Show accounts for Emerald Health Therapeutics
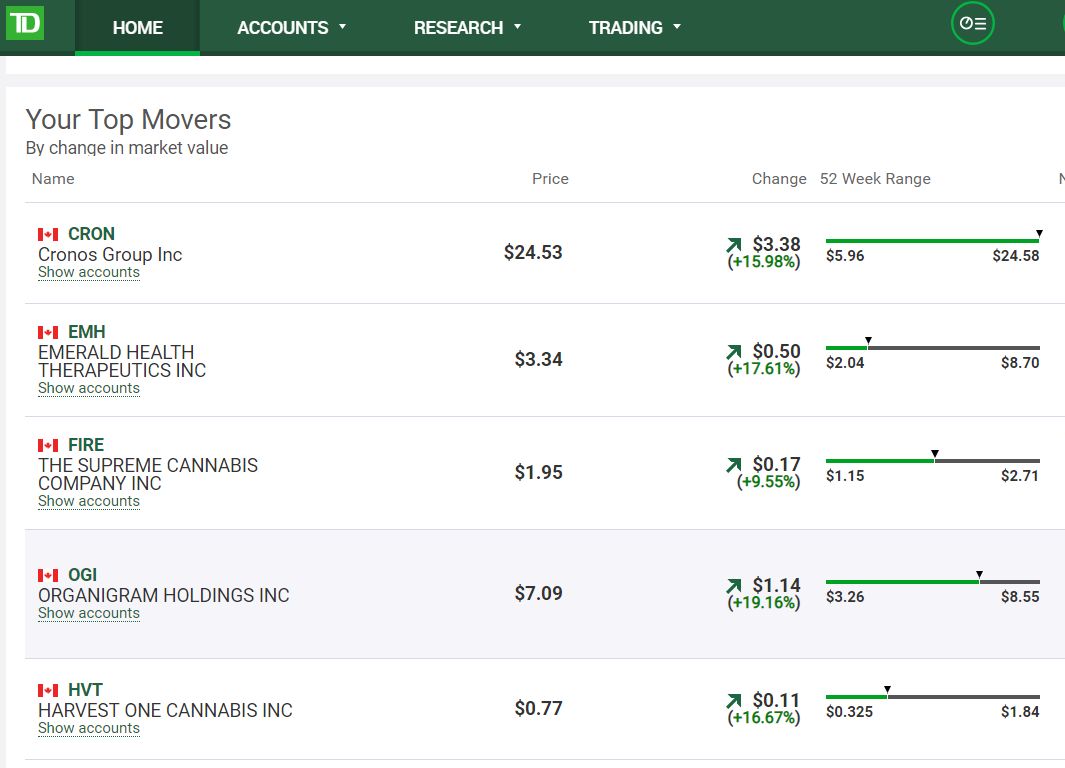The height and width of the screenshot is (768, 1065). (x=89, y=388)
